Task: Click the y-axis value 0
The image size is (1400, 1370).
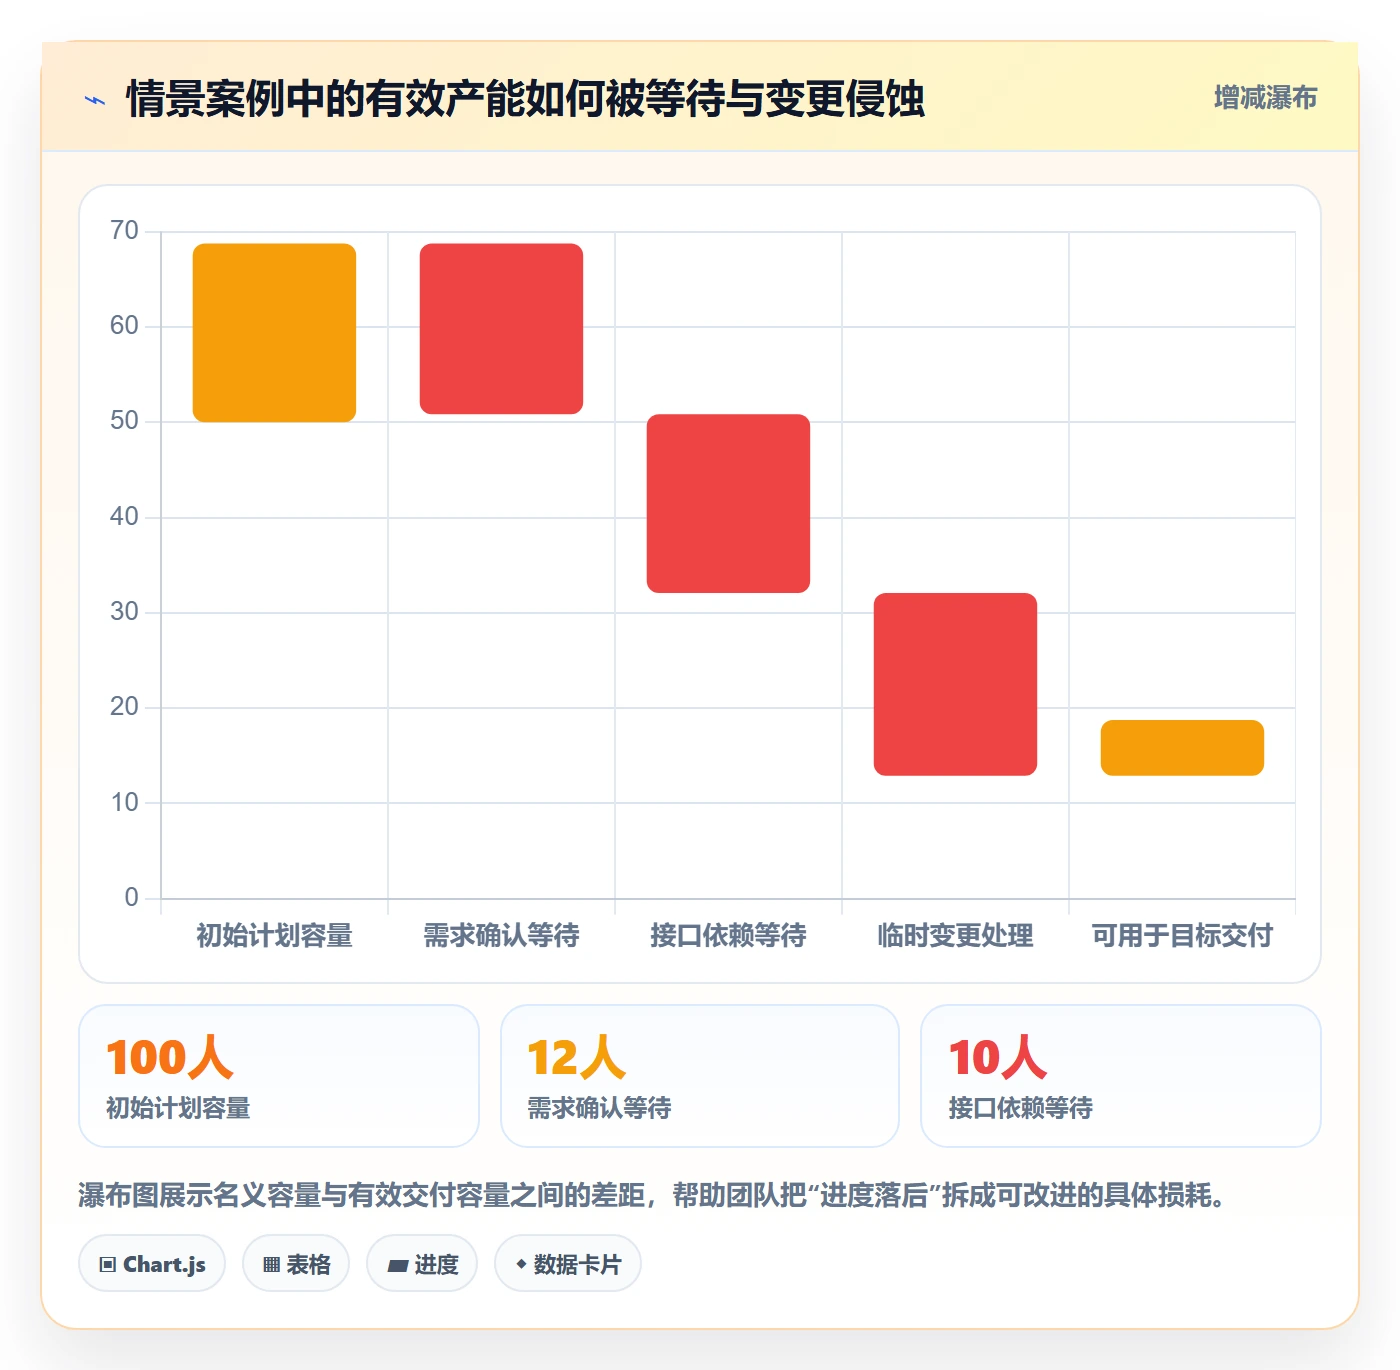Action: click(131, 898)
